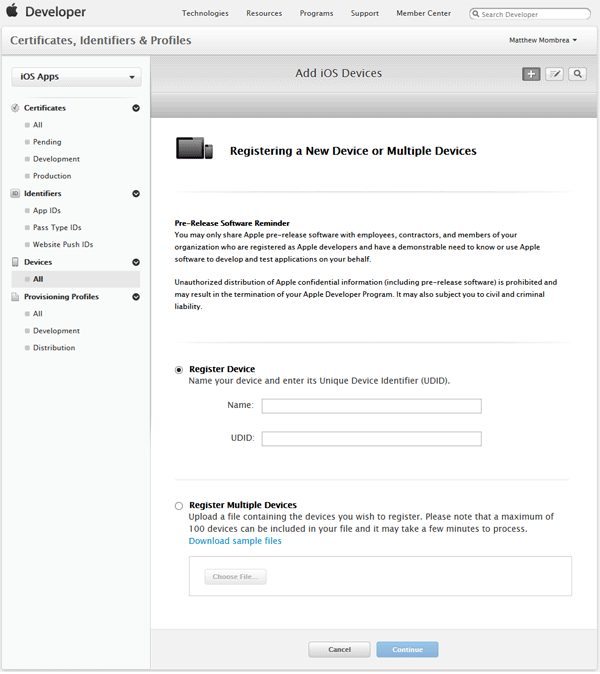Collapse the Devices section arrow
Viewport: 600px width, 674px height.
click(x=136, y=262)
